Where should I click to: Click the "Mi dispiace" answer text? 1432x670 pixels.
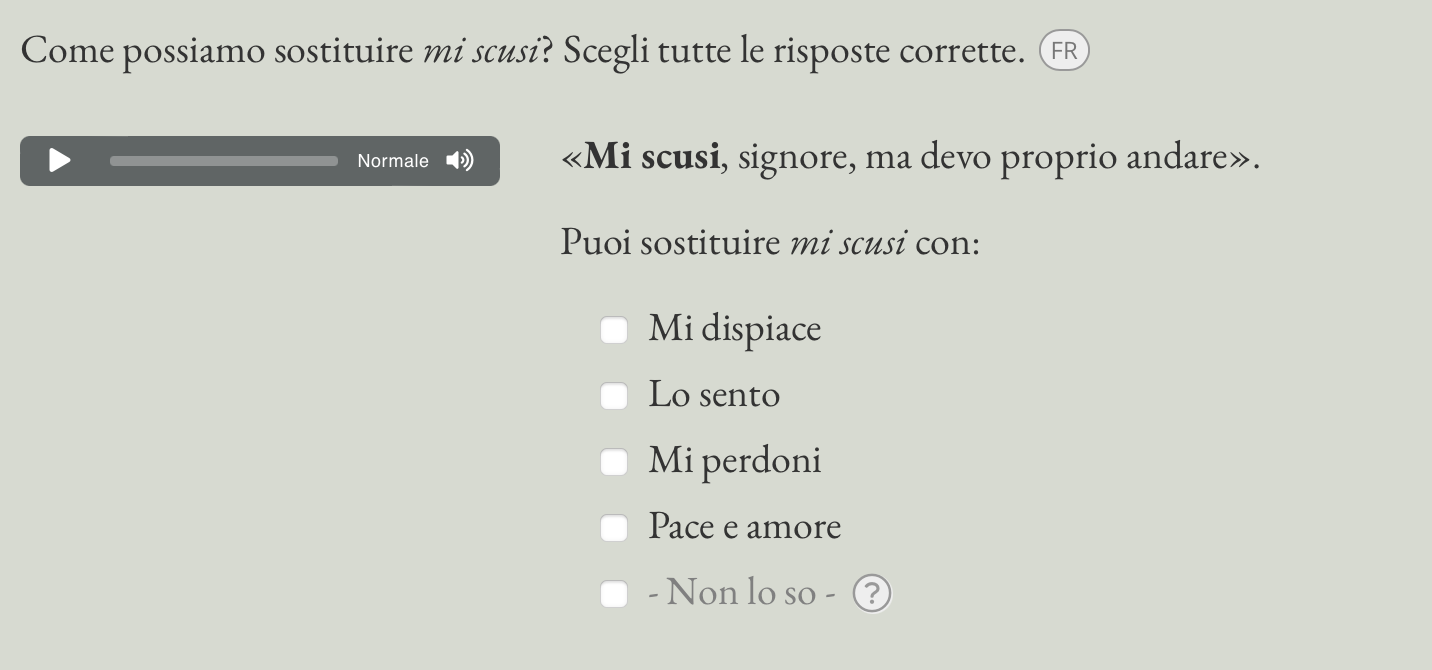(734, 328)
